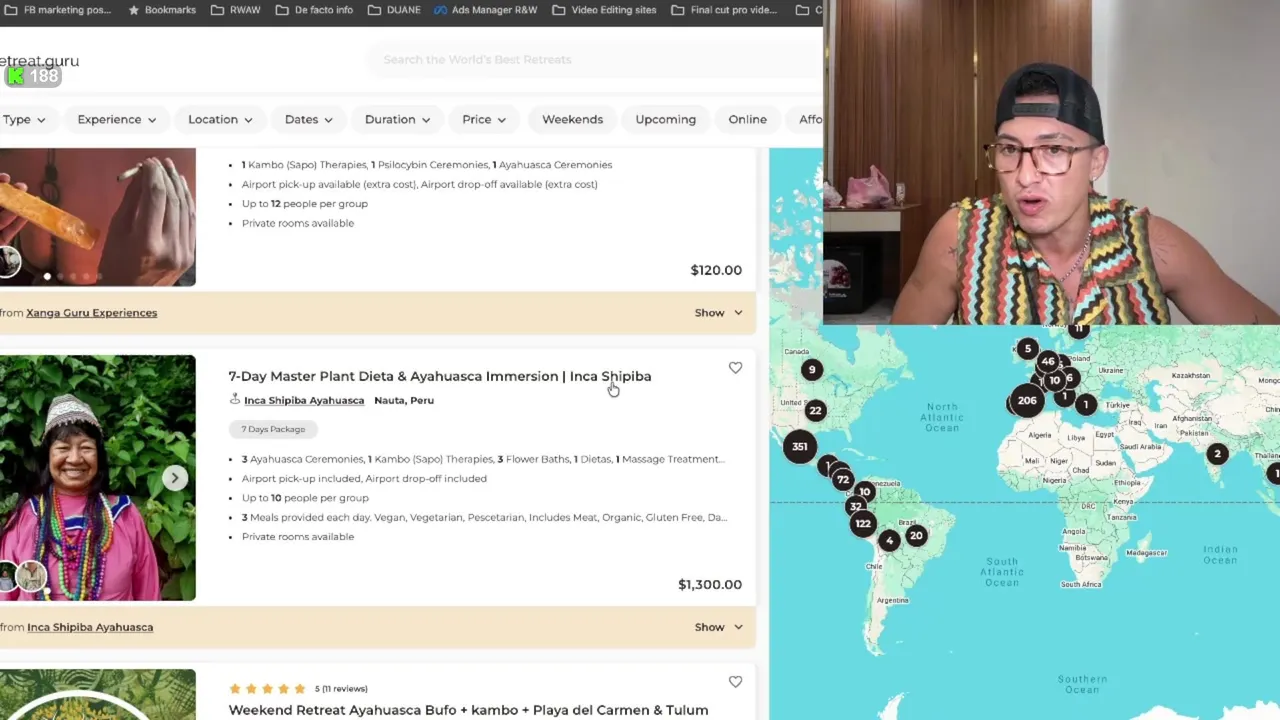
Task: Open the Xanga Guru Experiences link
Action: 91,313
